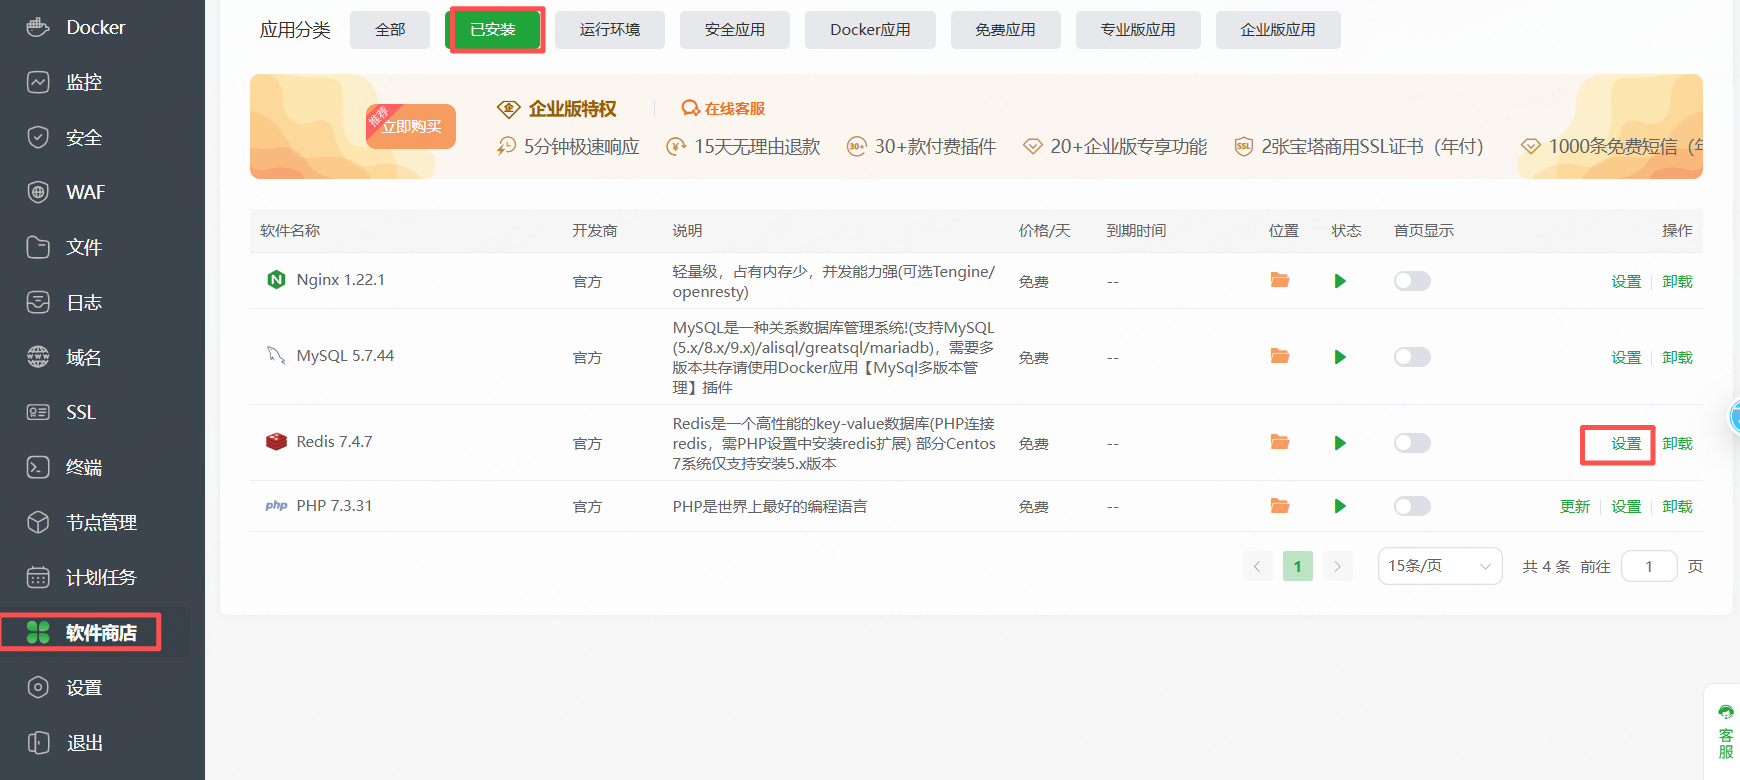Toggle Nginx homepage display switch
This screenshot has width=1740, height=780.
tap(1412, 281)
